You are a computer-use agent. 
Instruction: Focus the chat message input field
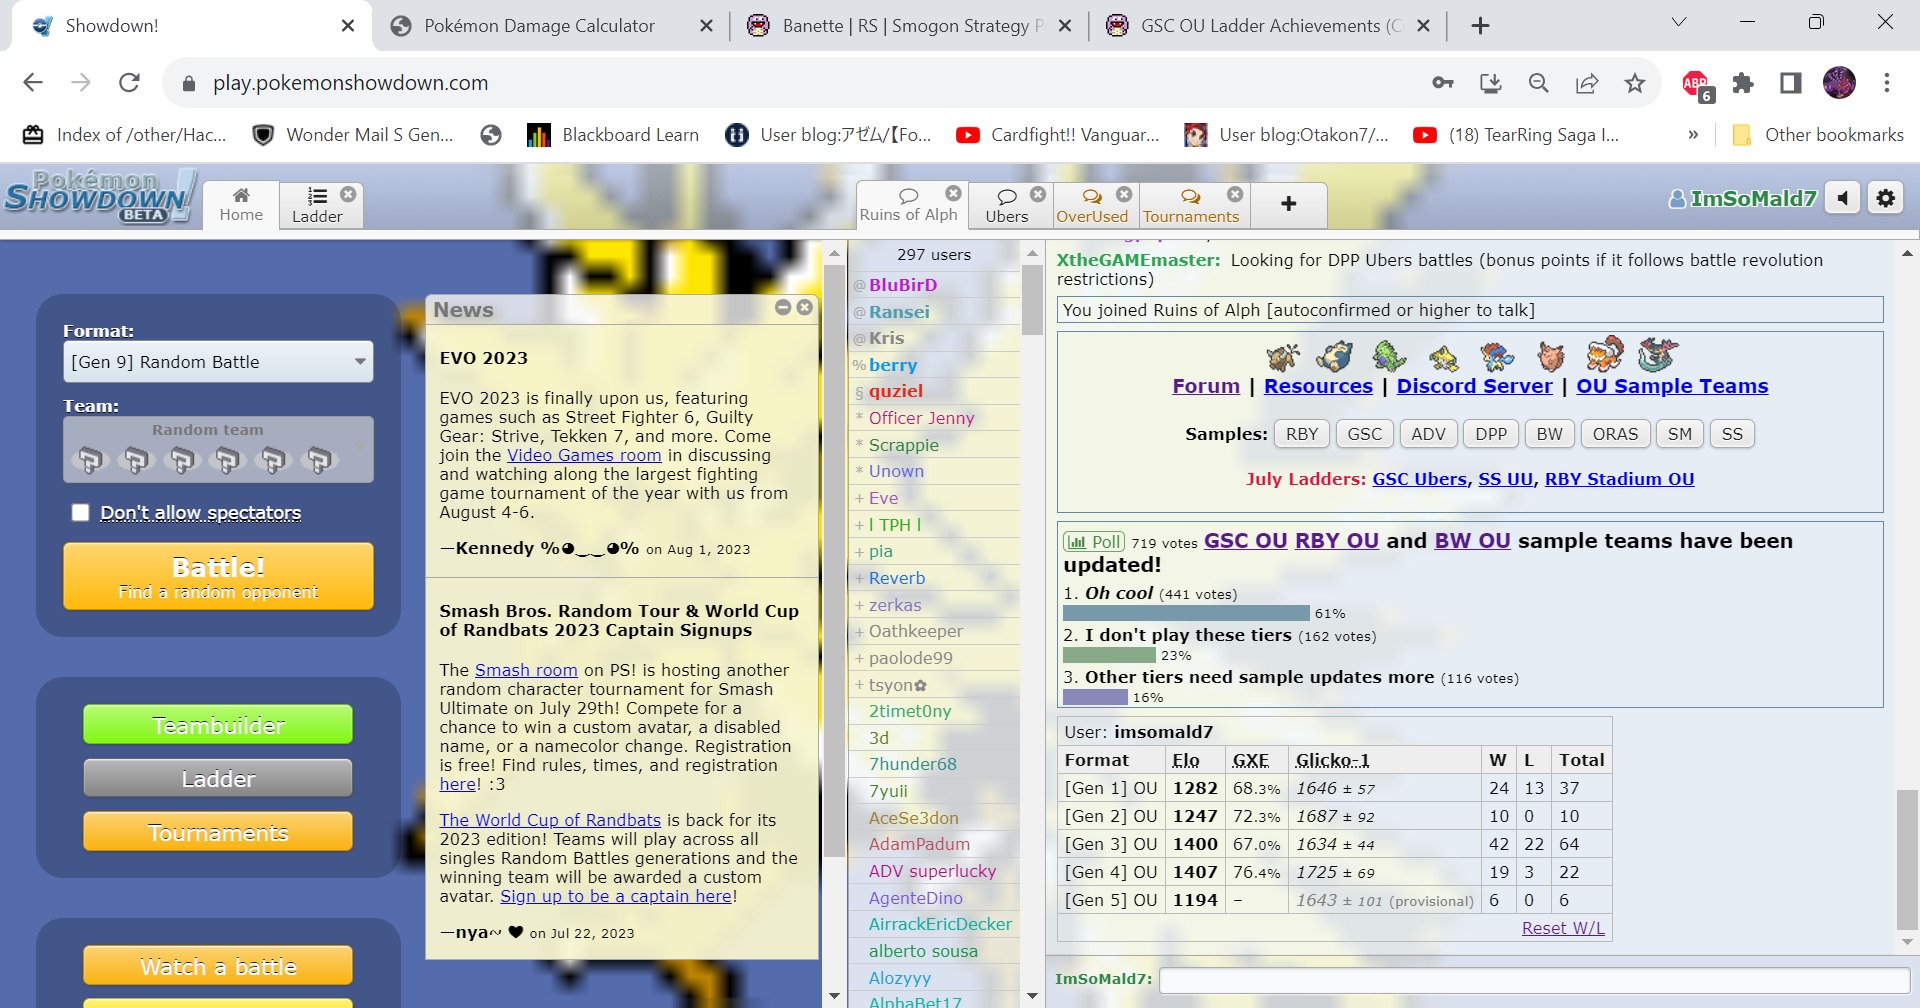pos(1533,980)
